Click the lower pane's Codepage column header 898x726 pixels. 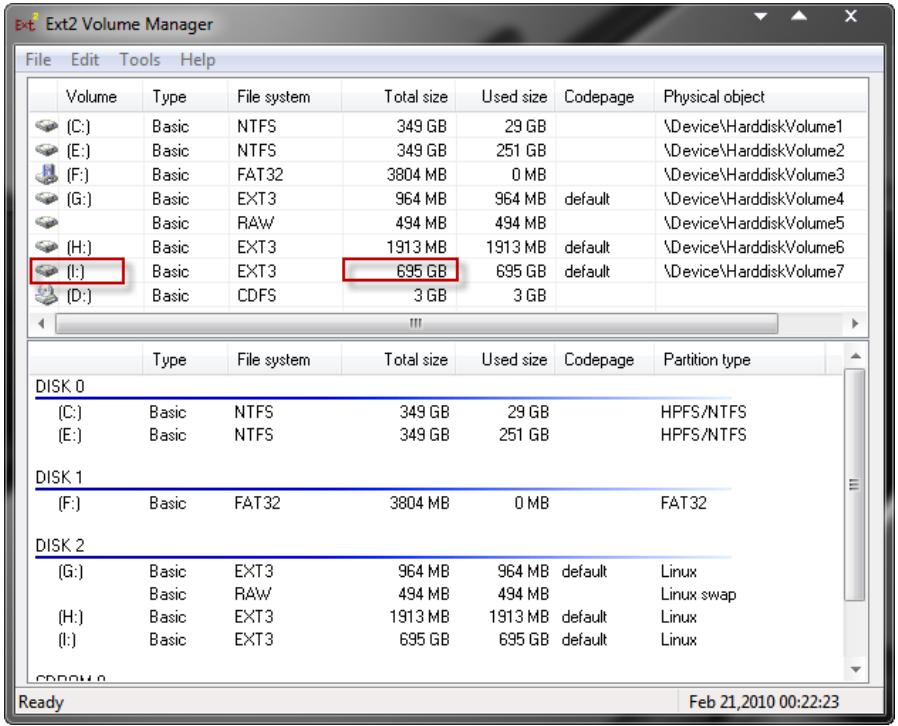(604, 360)
